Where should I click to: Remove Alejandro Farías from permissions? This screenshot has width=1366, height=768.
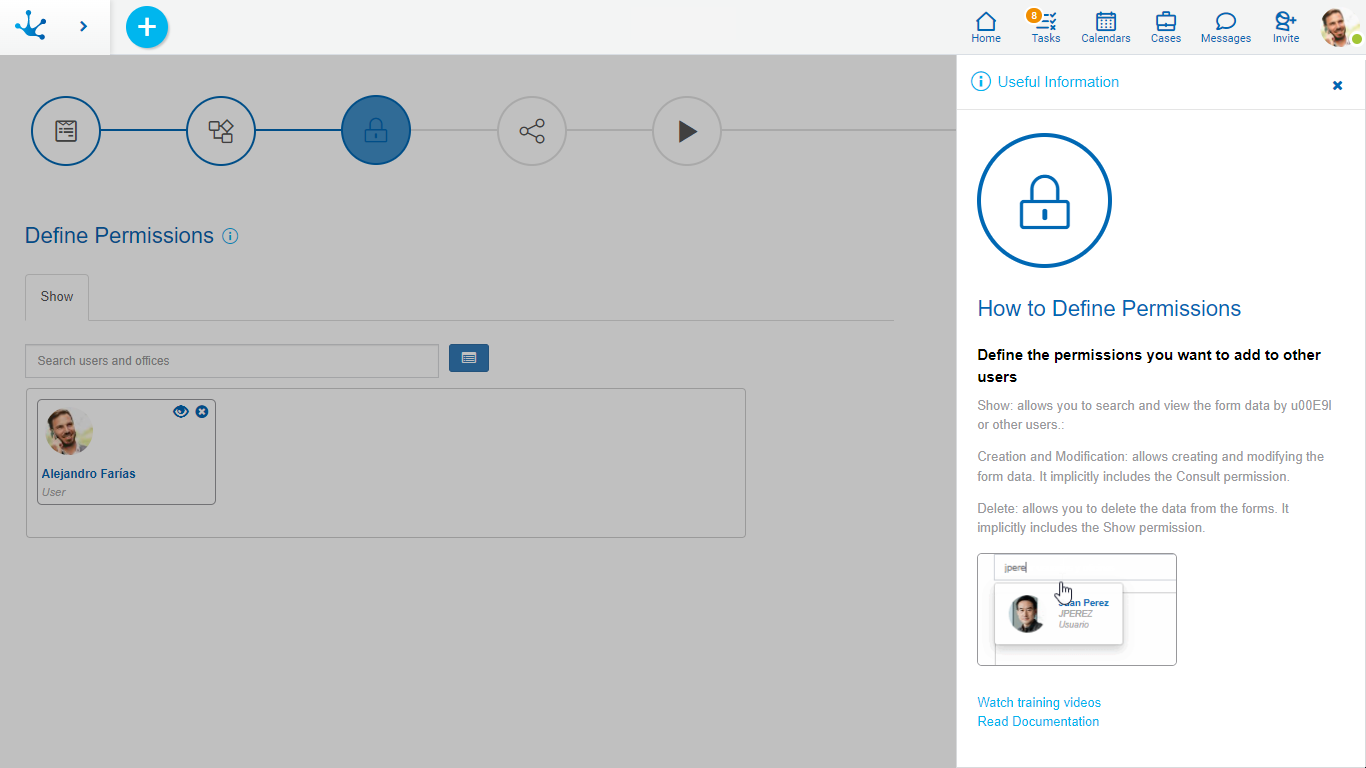[x=202, y=411]
